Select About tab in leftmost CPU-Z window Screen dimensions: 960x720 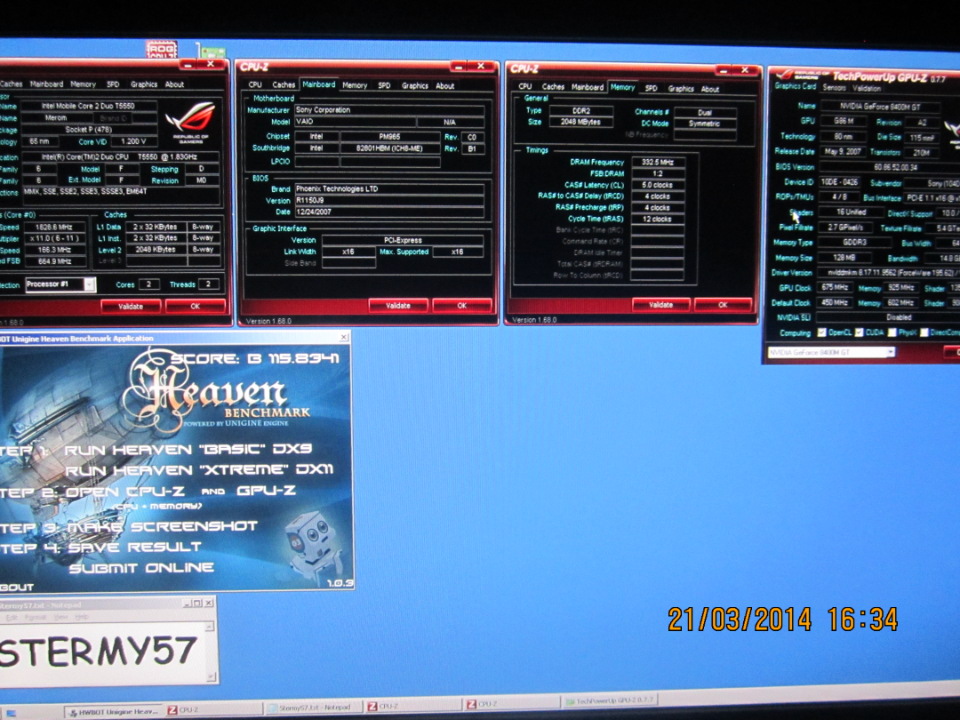174,84
